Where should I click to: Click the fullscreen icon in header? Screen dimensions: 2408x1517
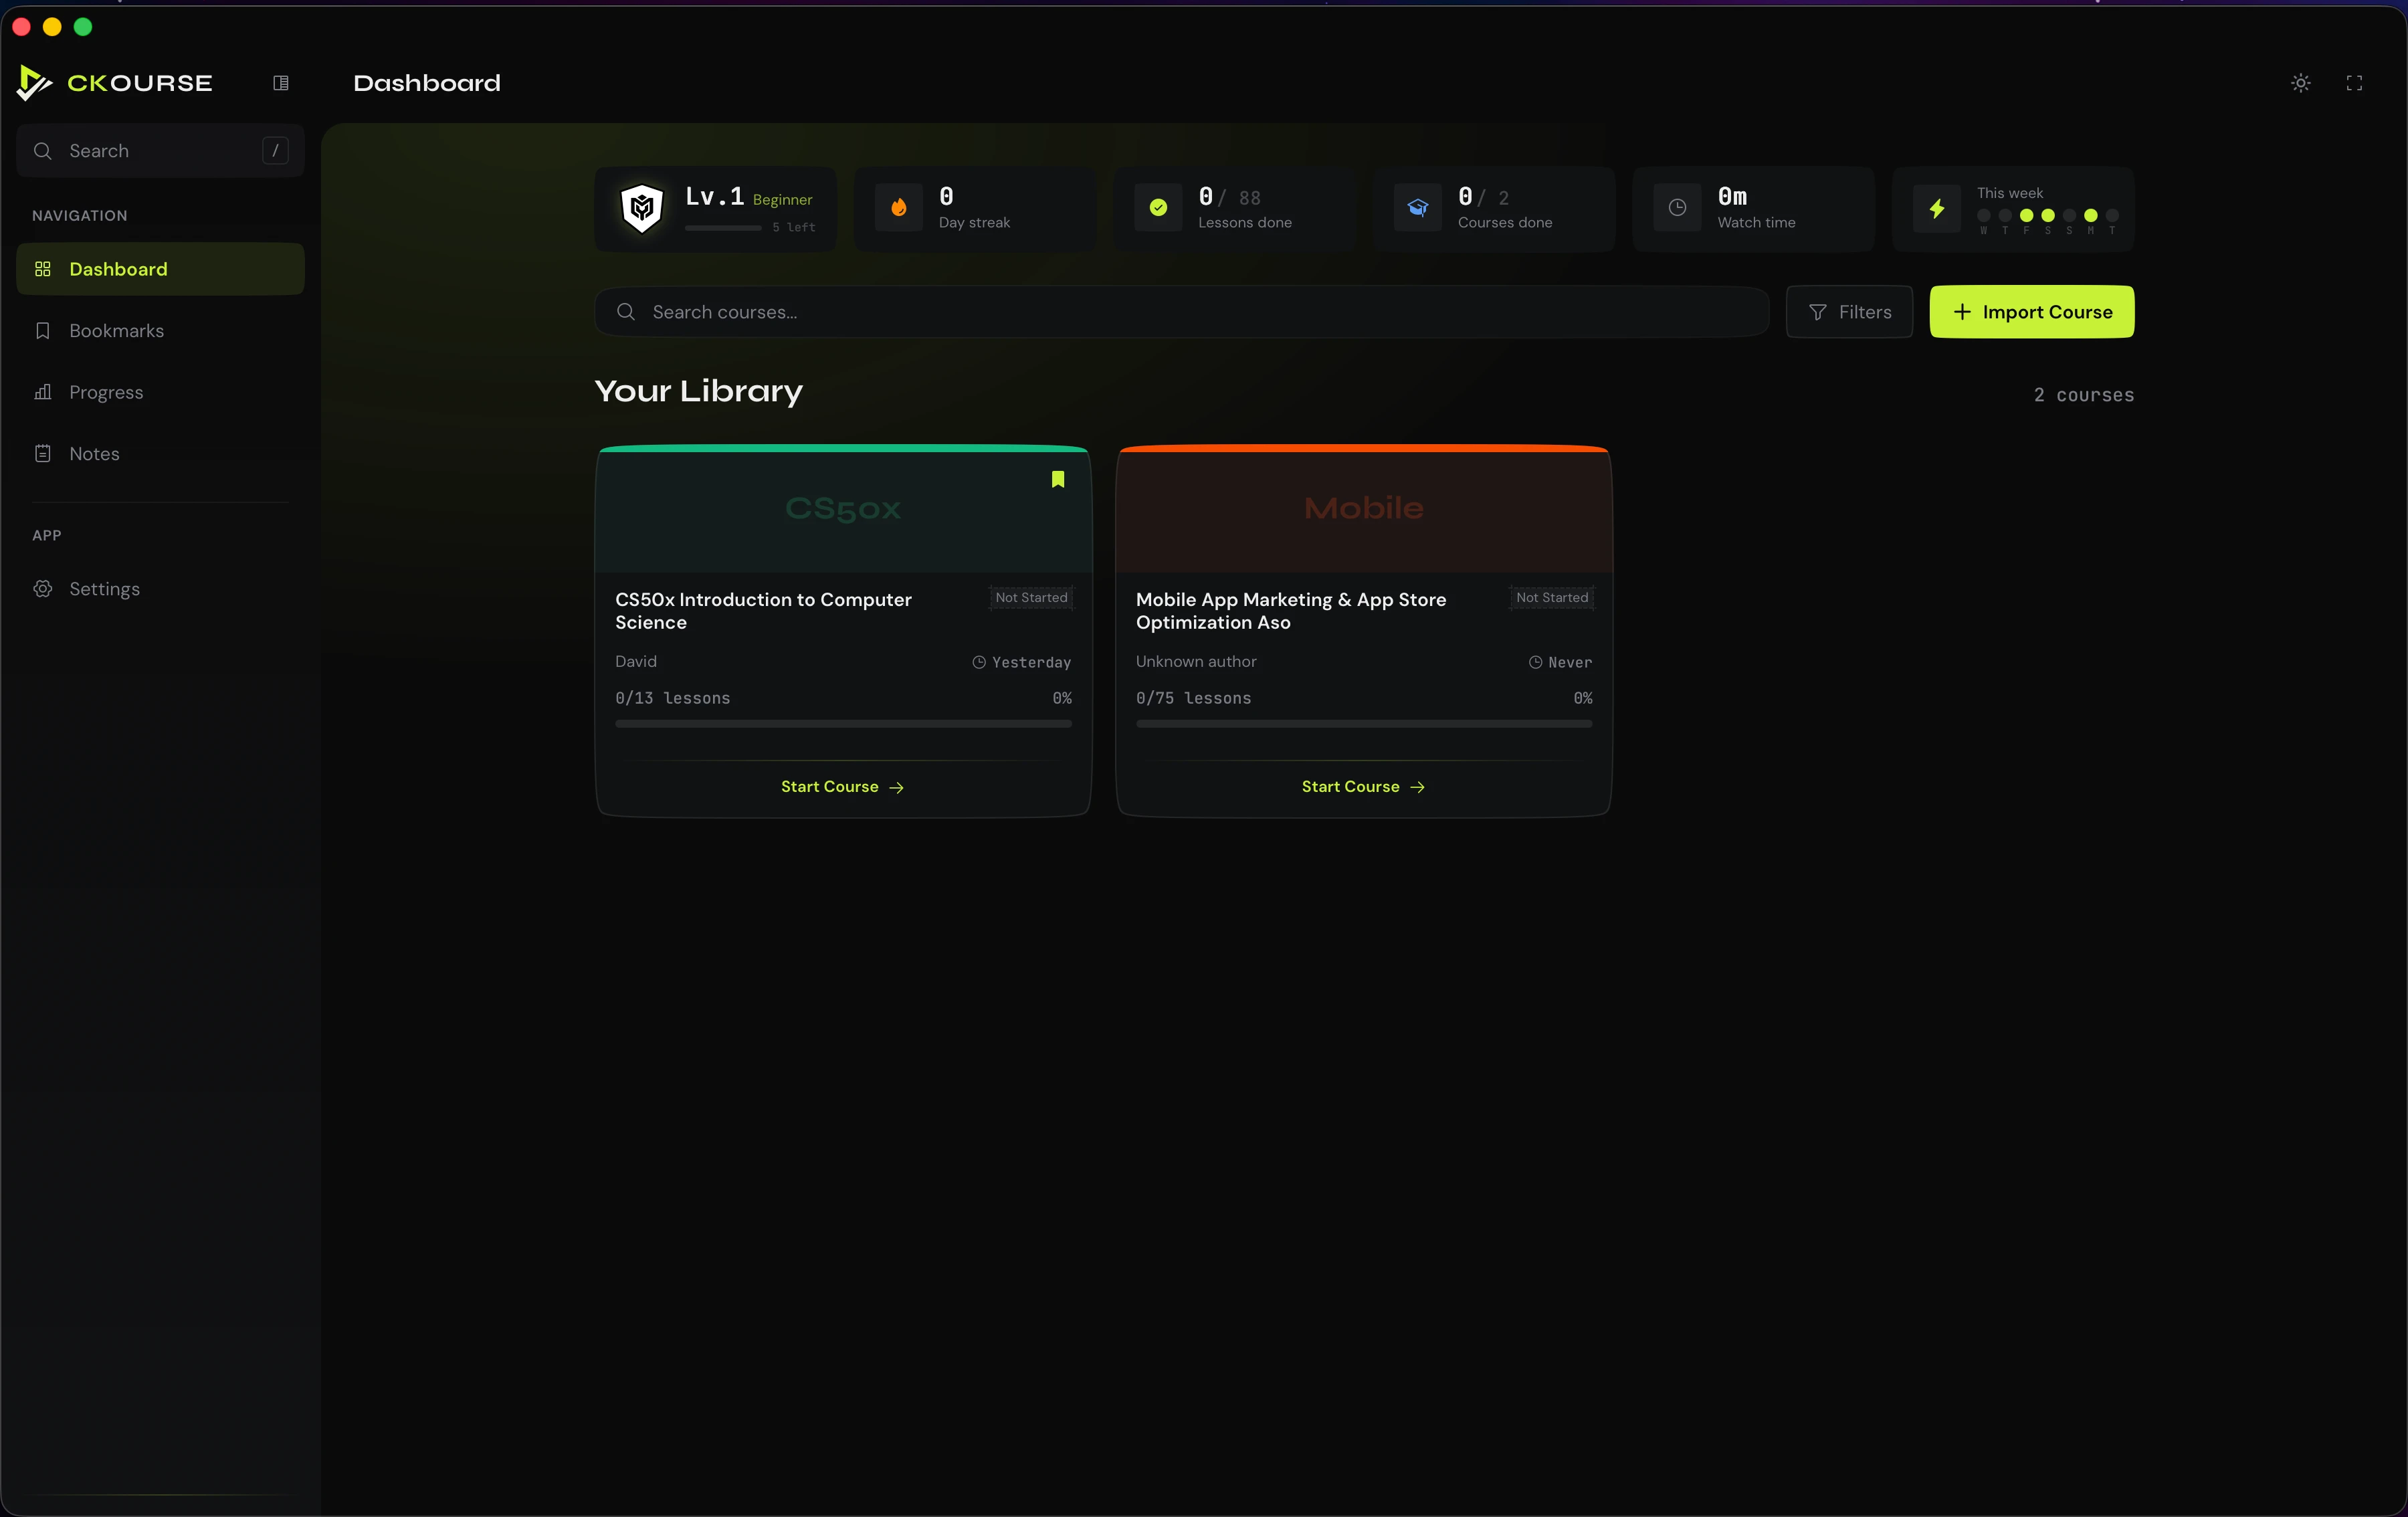click(x=2354, y=83)
